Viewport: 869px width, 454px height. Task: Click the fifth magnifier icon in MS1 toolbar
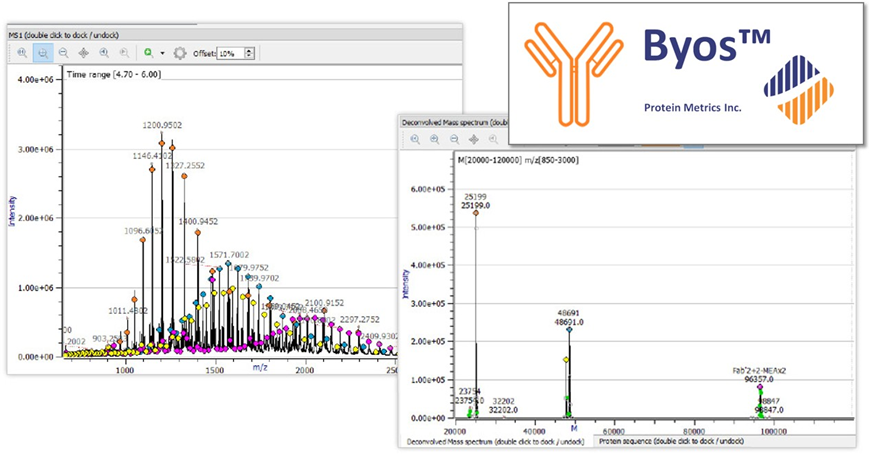[124, 53]
